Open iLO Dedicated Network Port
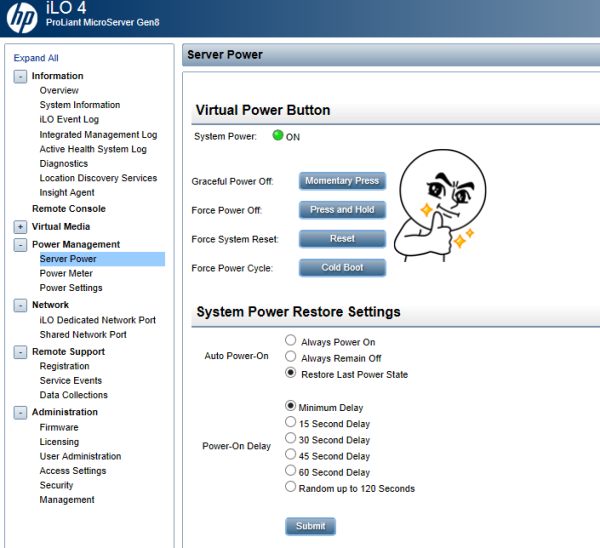The image size is (600, 548). pyautogui.click(x=98, y=320)
